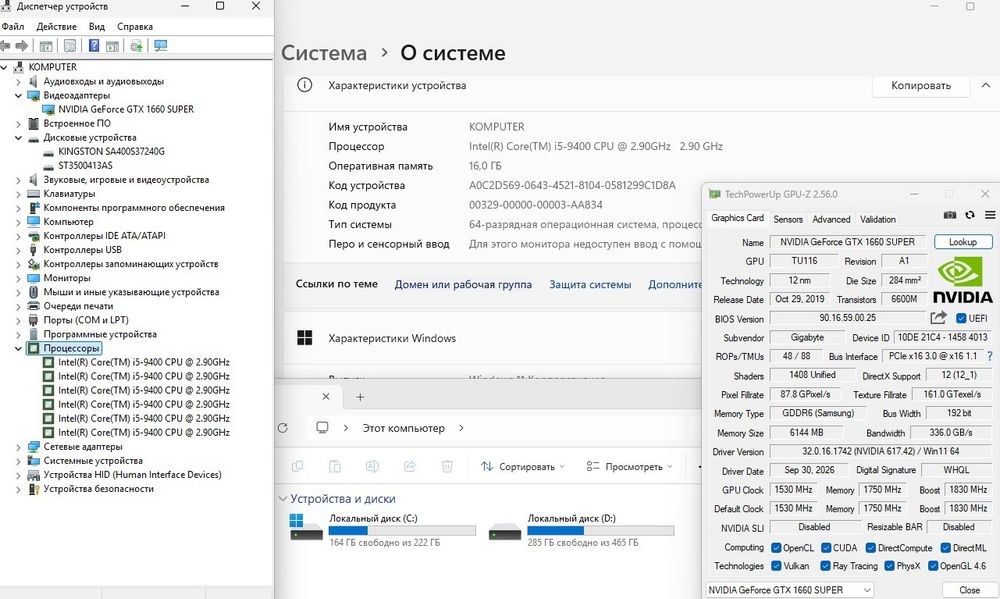This screenshot has height=599, width=1000.
Task: Click the rename icon in Explorer toolbar
Action: point(372,466)
